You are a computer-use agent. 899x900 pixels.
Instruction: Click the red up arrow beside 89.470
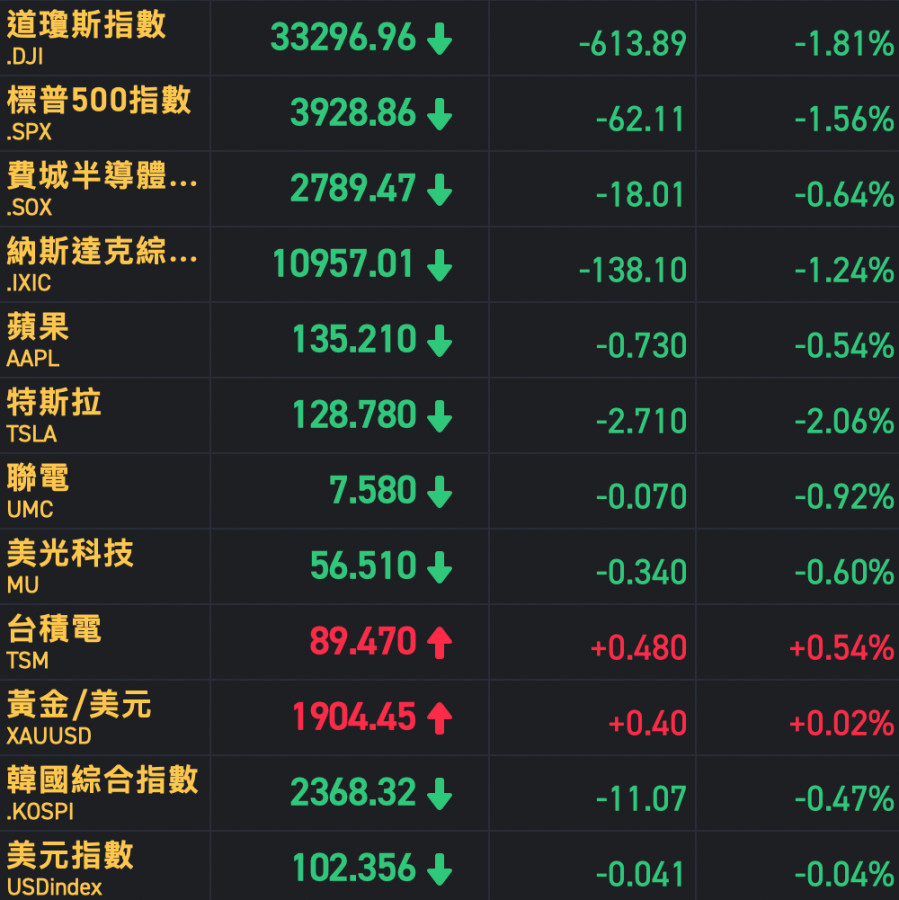(x=439, y=643)
